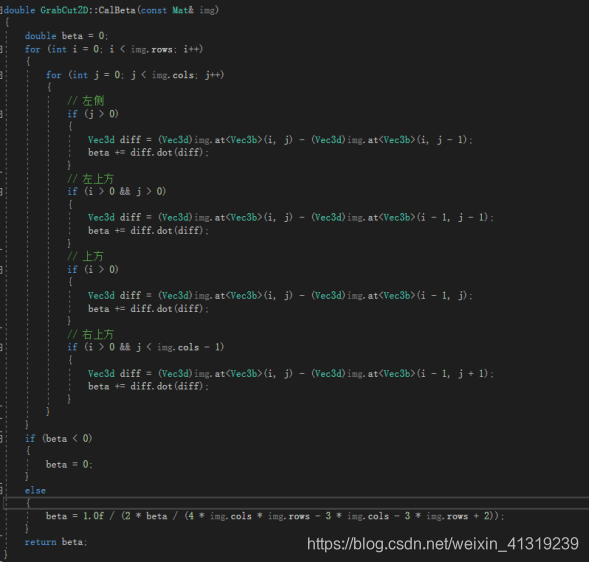Viewport: 589px width, 563px height.
Task: Click the Vec3d diff line ending '(i - 1, j + 1);'
Action: [x=291, y=374]
